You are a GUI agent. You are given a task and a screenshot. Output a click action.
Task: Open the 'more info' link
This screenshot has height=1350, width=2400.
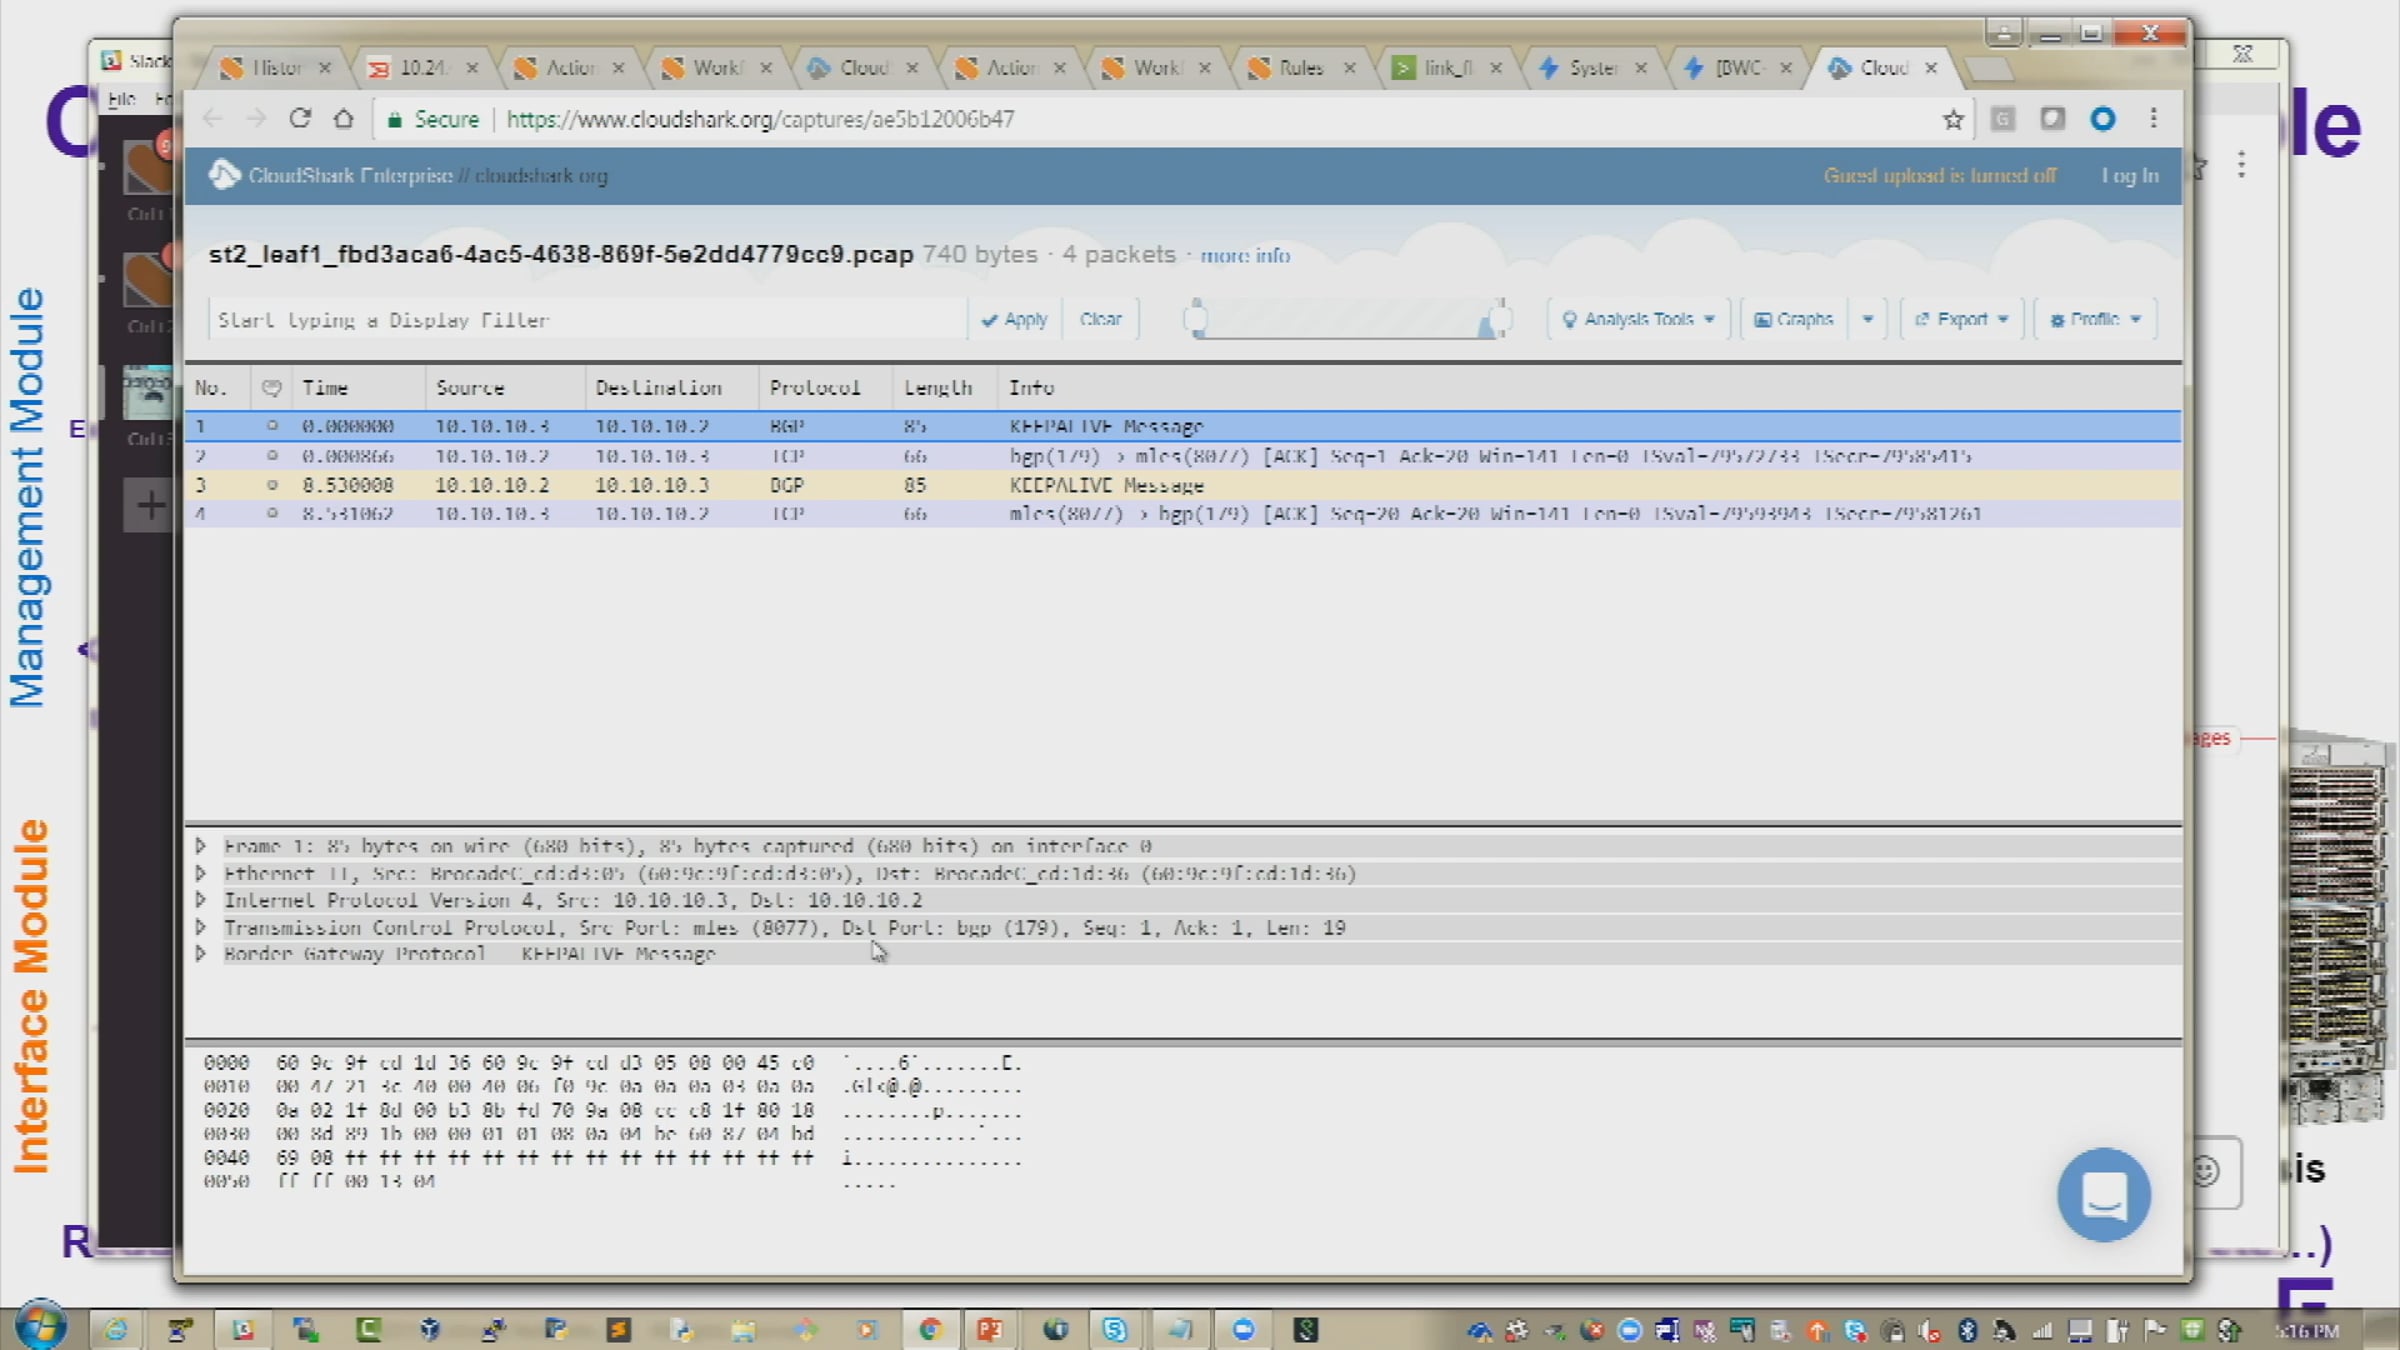coord(1245,256)
